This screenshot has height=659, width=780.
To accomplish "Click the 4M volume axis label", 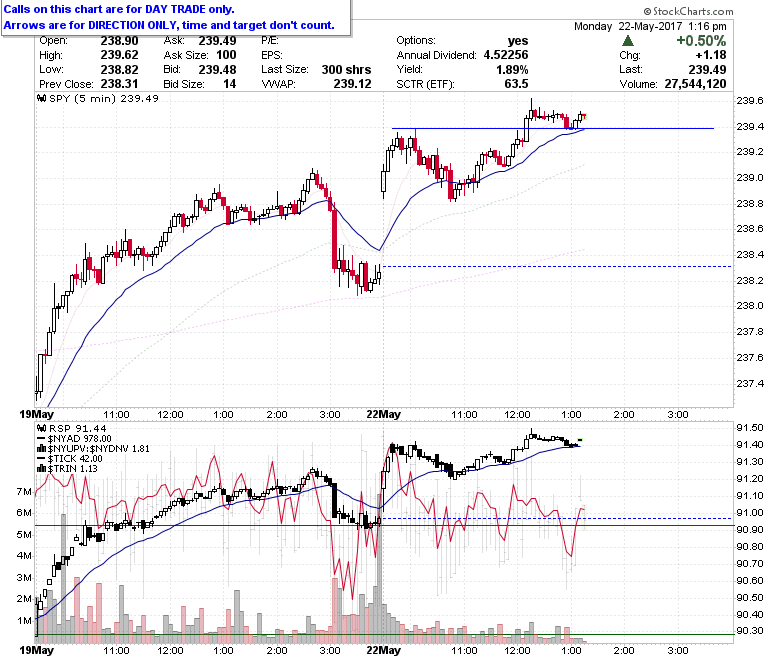I will coord(24,556).
